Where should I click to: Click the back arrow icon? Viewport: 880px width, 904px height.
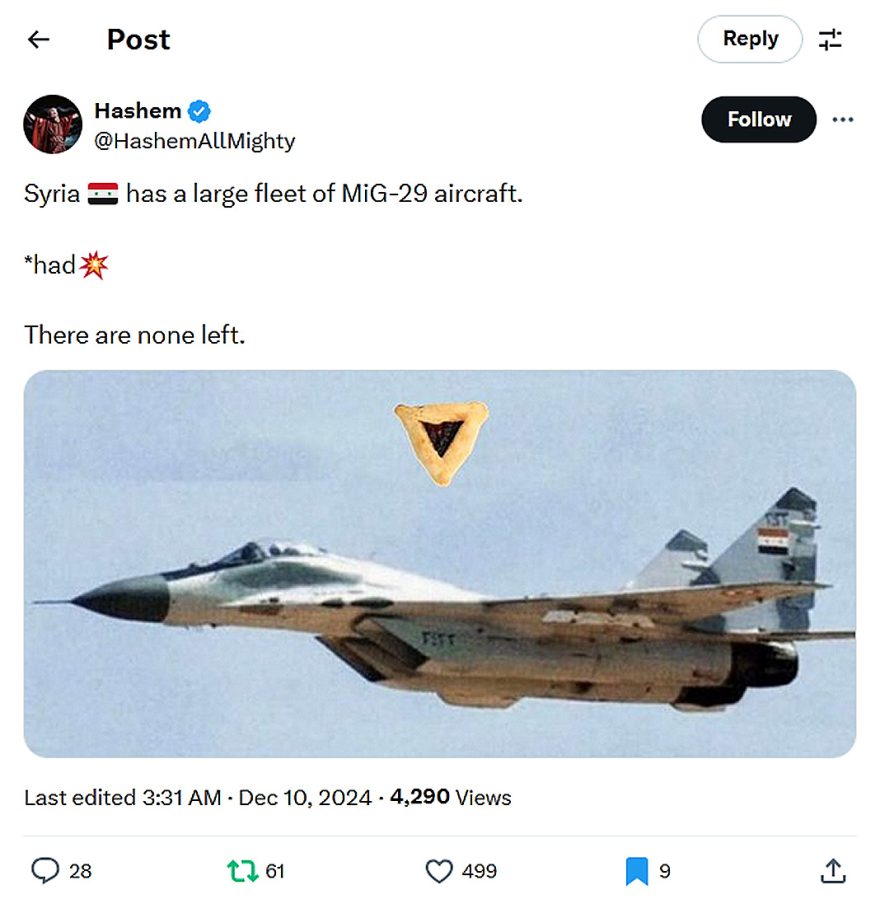(x=39, y=40)
